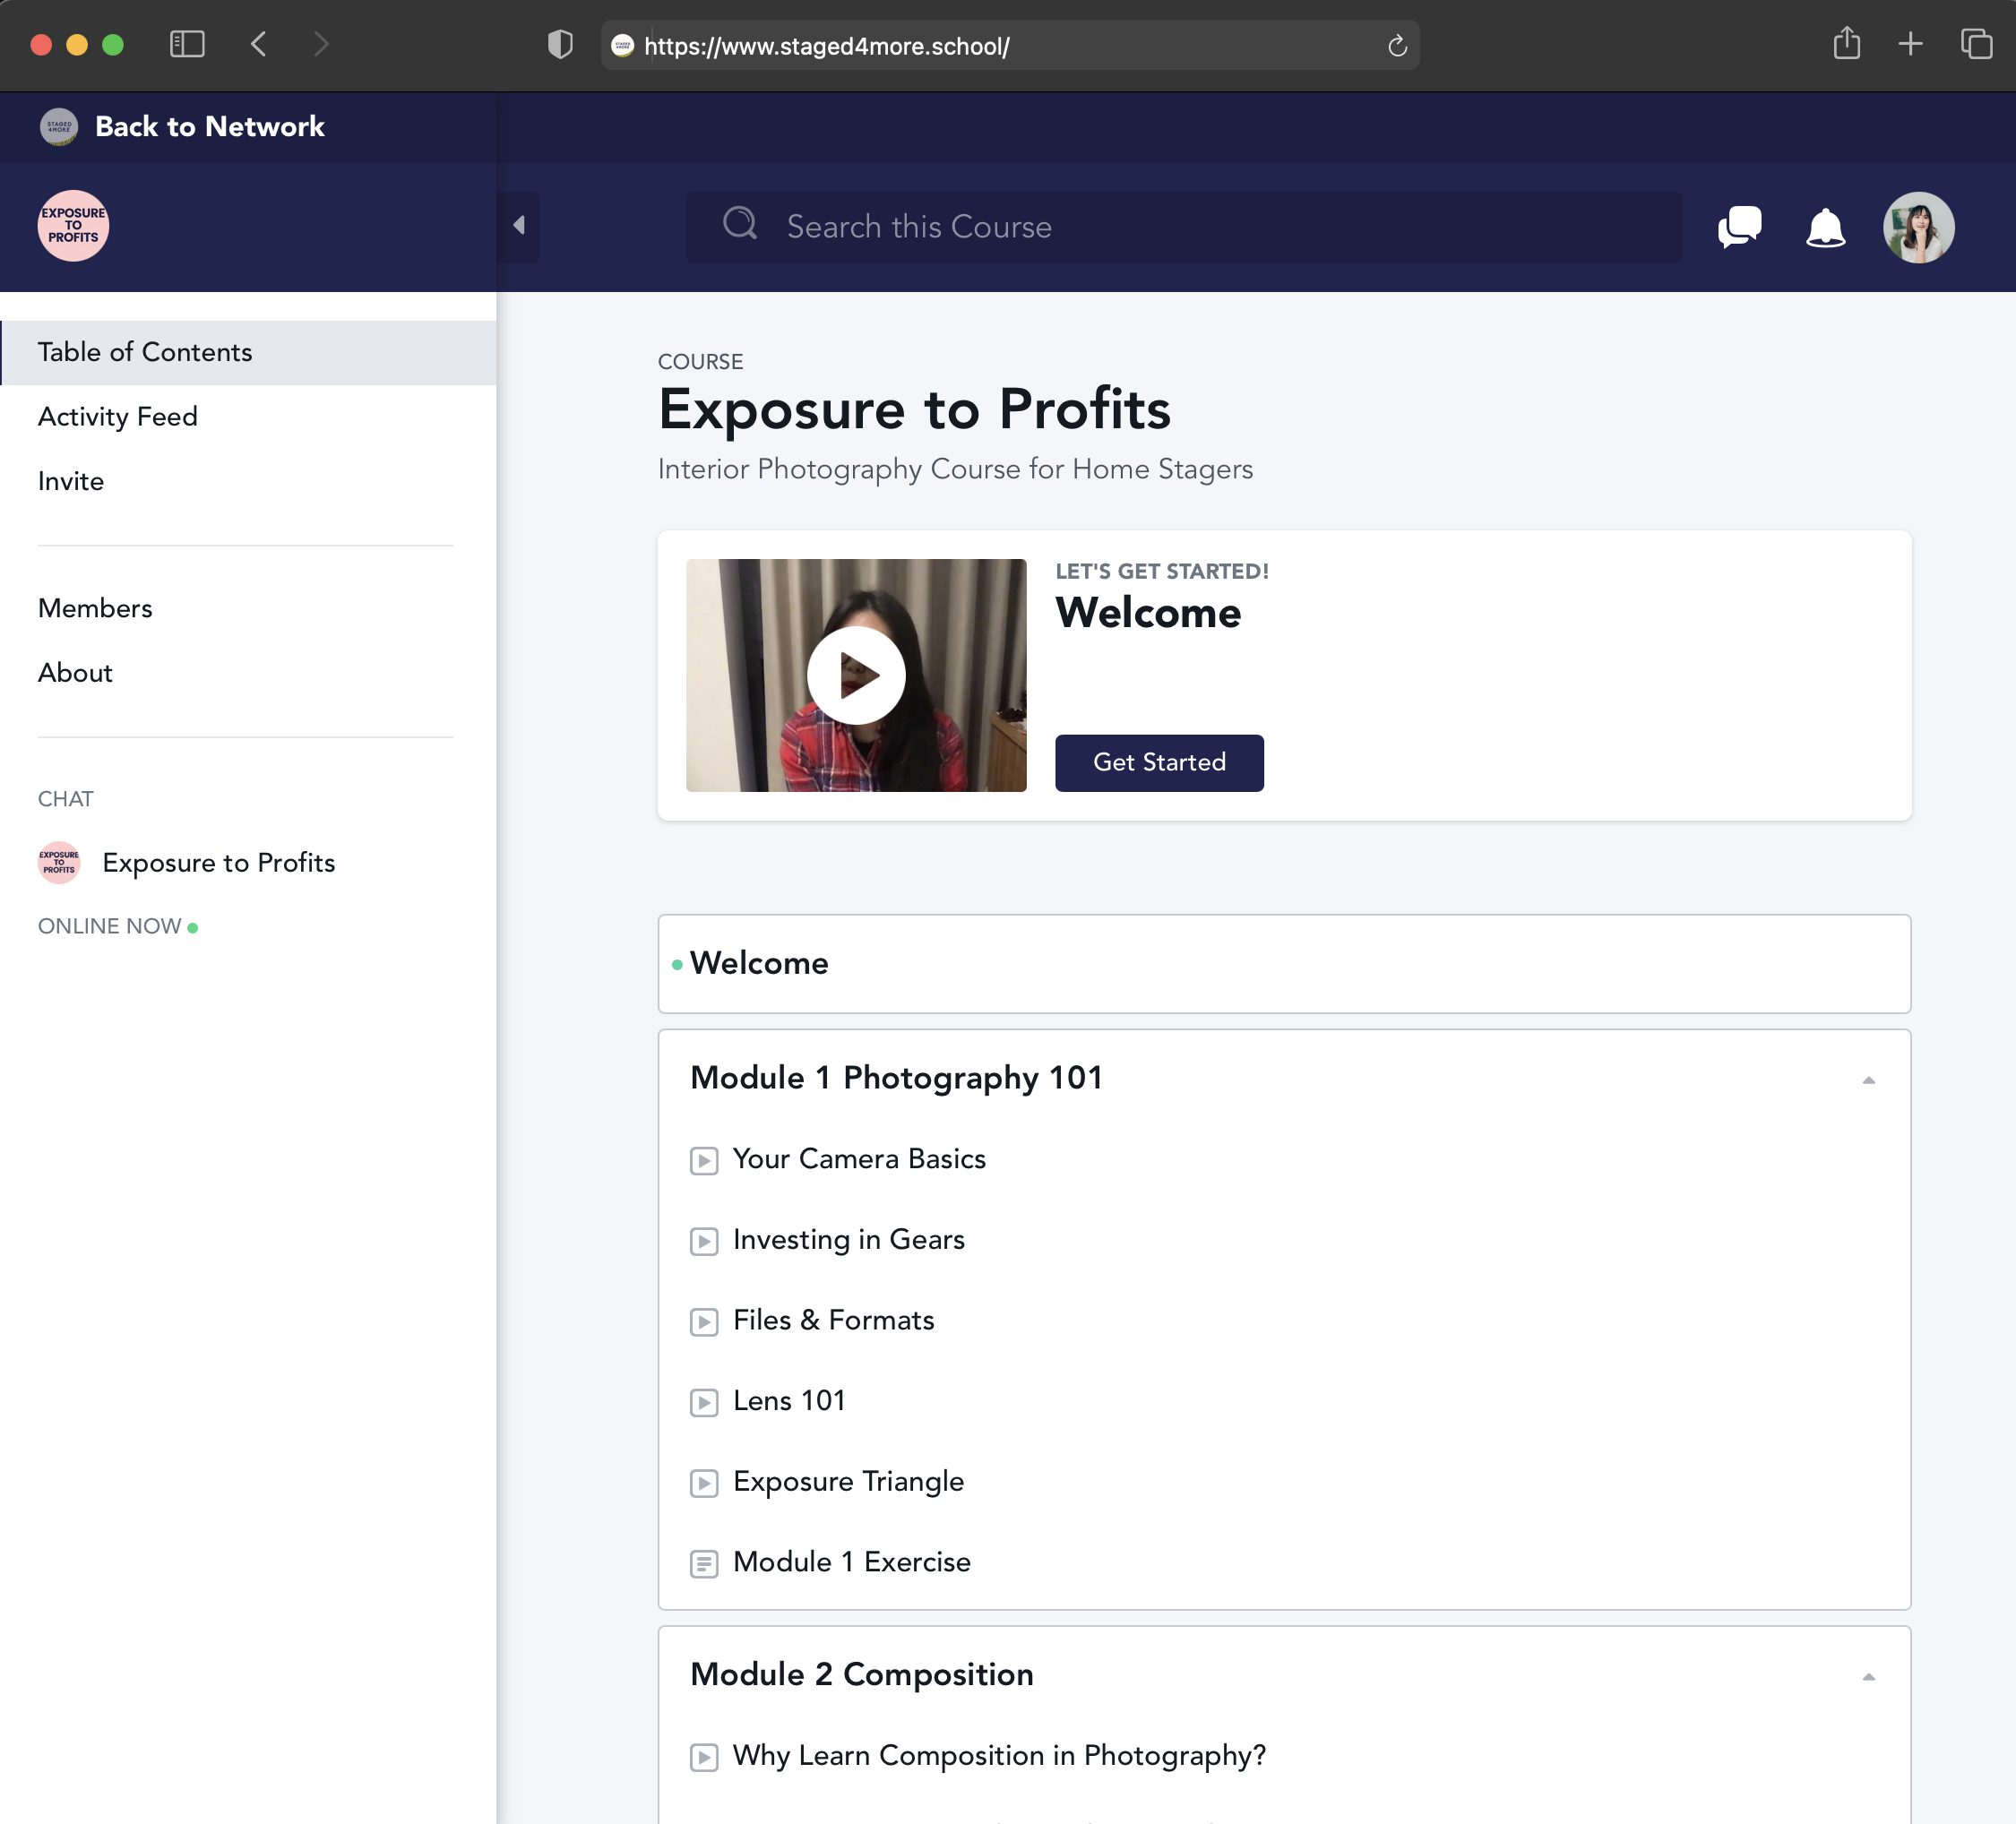
Task: Click the notifications bell icon
Action: click(x=1825, y=227)
